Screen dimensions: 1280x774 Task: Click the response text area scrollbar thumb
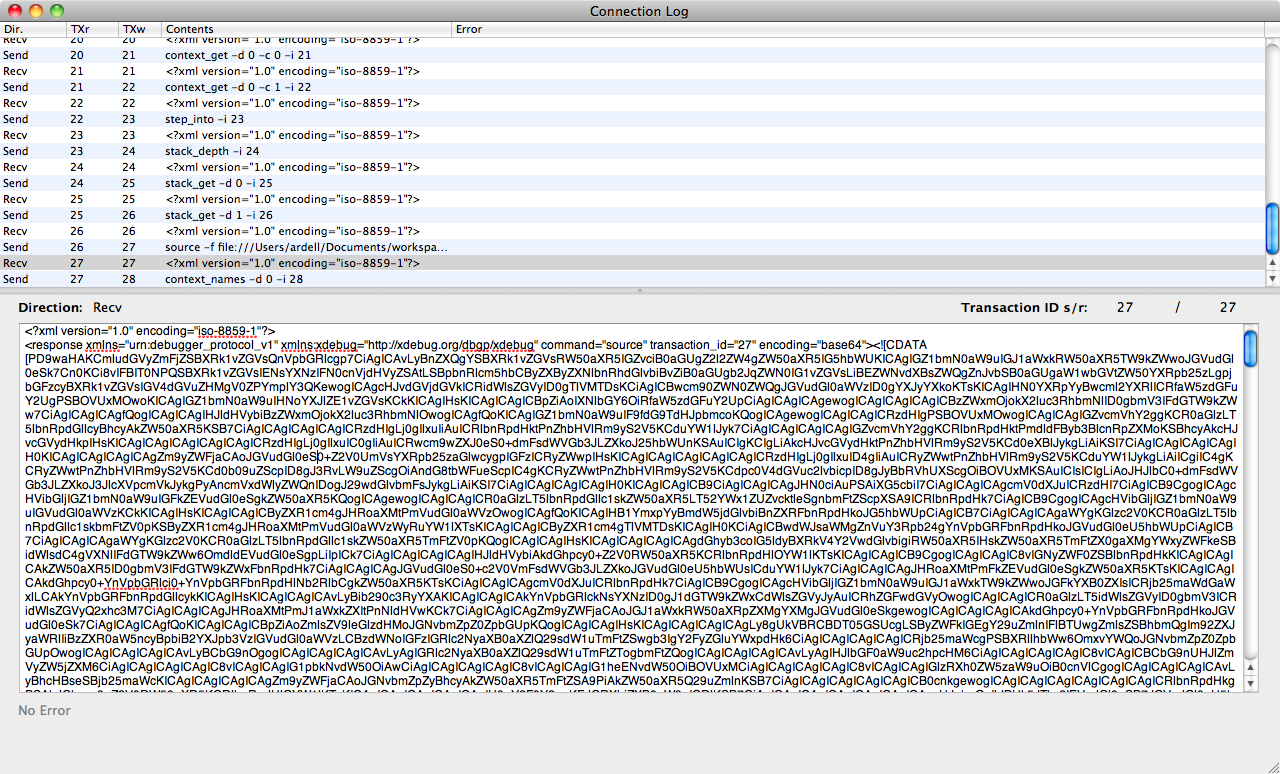1250,349
